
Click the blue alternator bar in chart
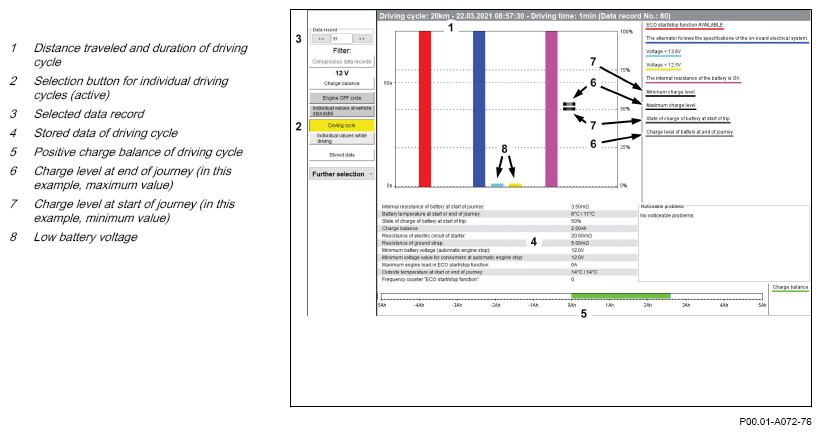point(479,109)
